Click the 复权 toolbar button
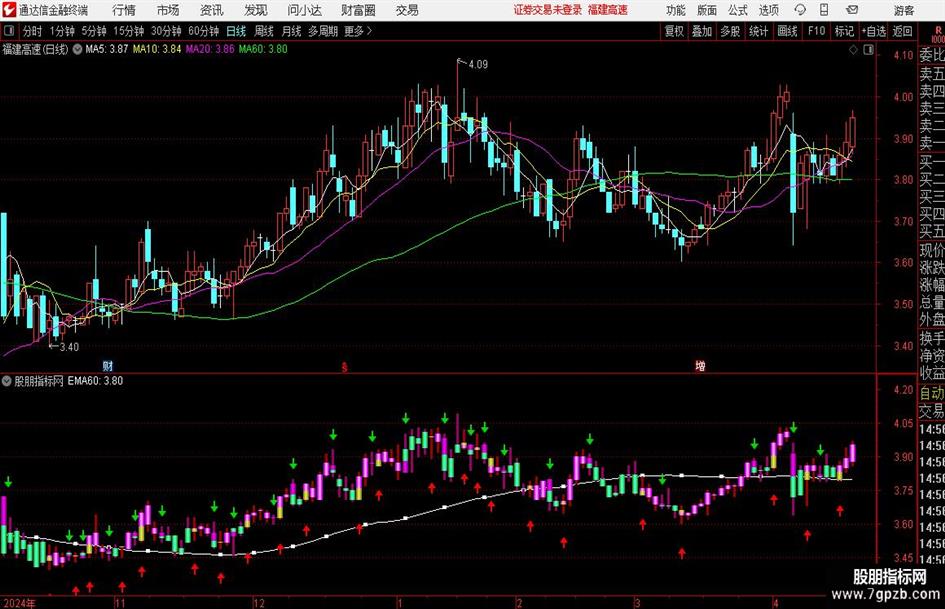945x609 pixels. point(674,31)
